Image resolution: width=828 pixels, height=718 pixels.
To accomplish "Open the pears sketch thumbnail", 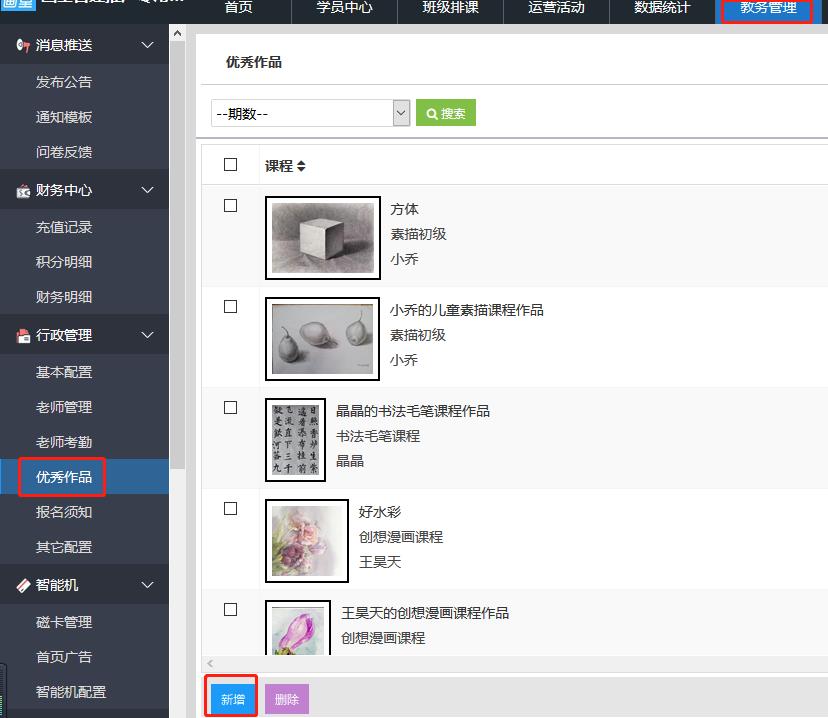I will pos(323,338).
